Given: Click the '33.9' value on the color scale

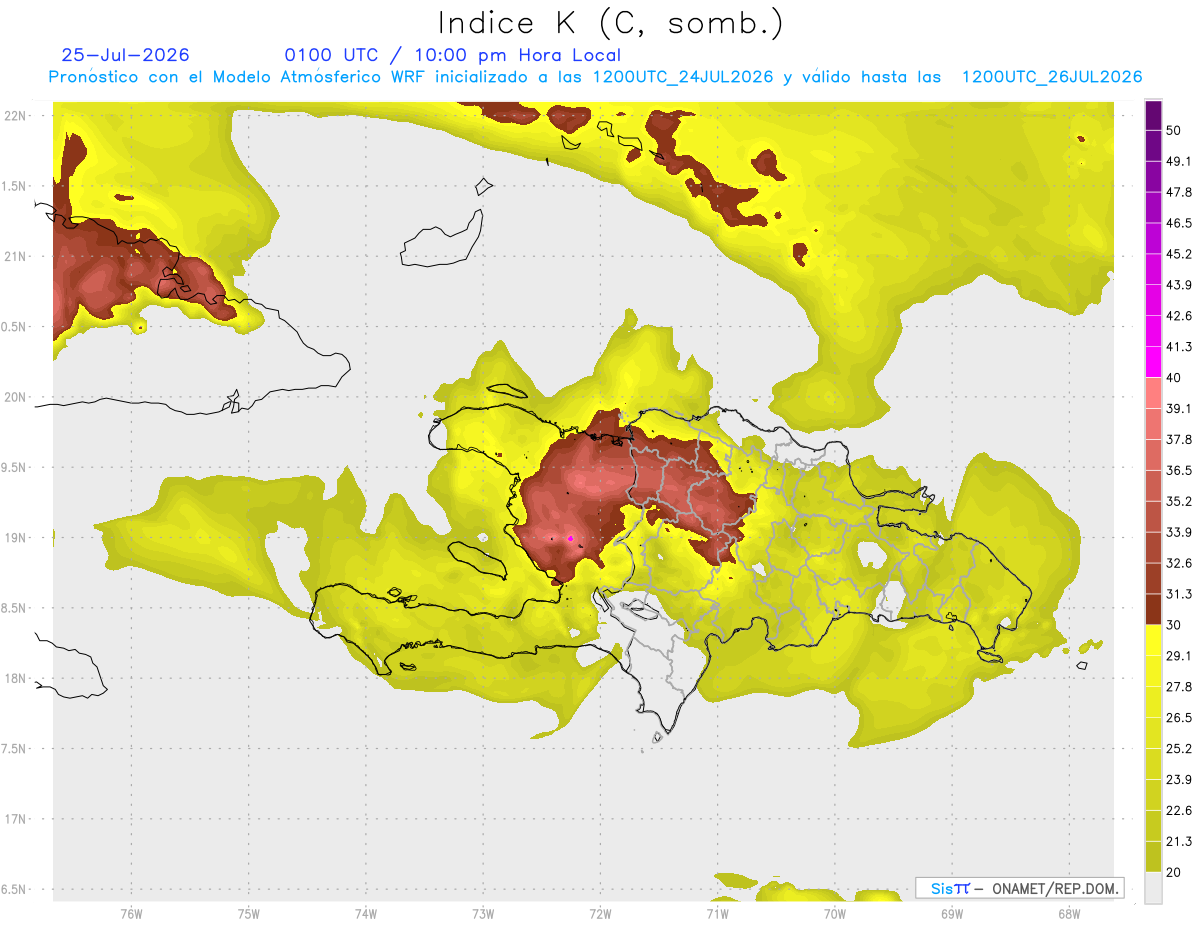Looking at the screenshot, I should pyautogui.click(x=1179, y=532).
